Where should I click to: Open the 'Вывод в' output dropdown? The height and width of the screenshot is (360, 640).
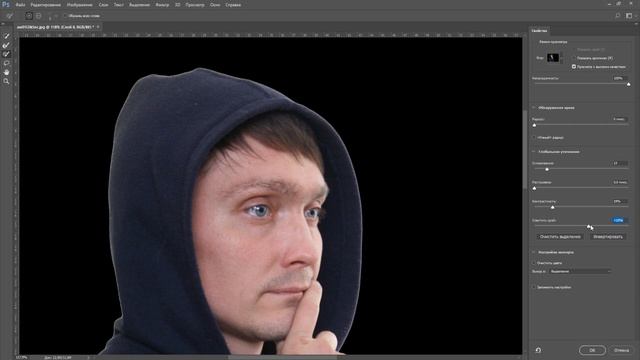(x=580, y=271)
